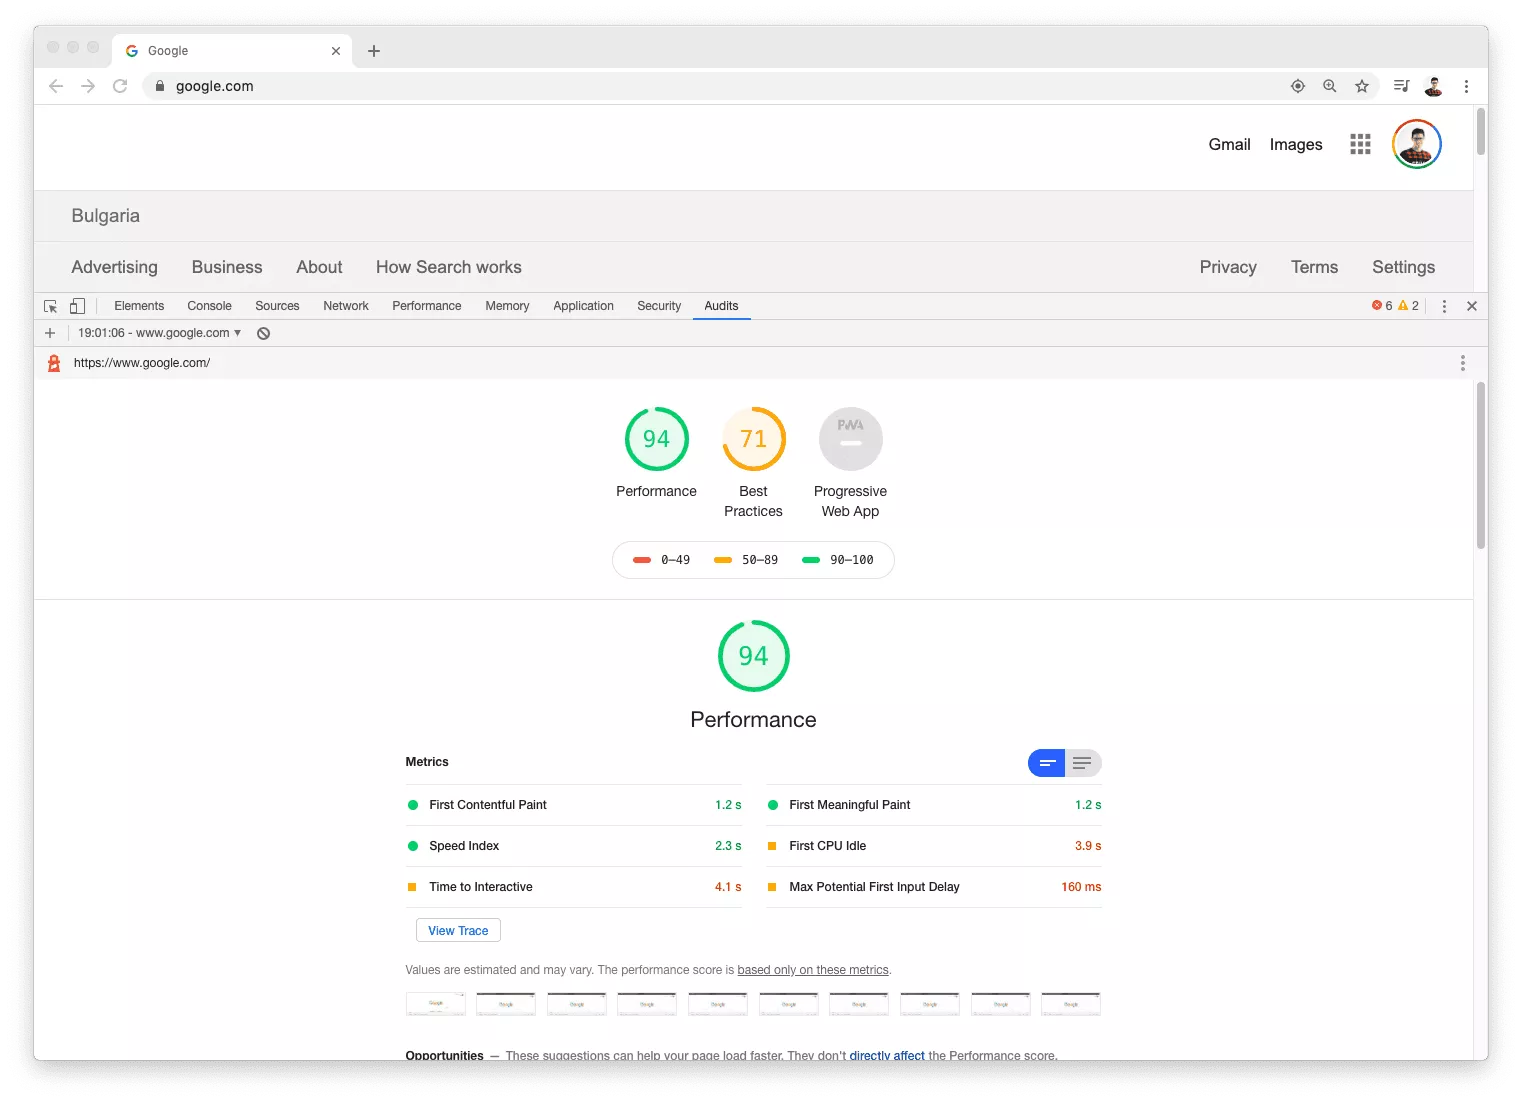Screen dimensions: 1522x1102
Task: Open the Privacy footer link
Action: [x=1228, y=267]
